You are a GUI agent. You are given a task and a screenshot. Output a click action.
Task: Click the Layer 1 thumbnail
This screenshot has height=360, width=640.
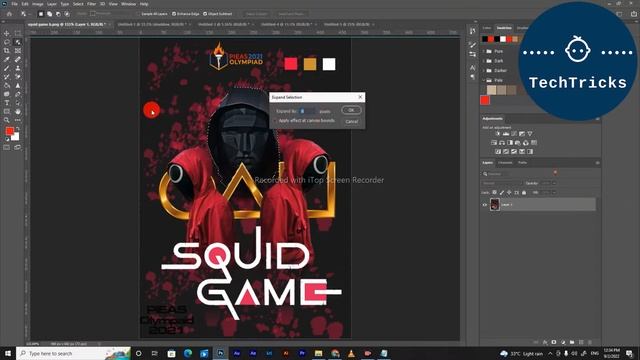(495, 204)
